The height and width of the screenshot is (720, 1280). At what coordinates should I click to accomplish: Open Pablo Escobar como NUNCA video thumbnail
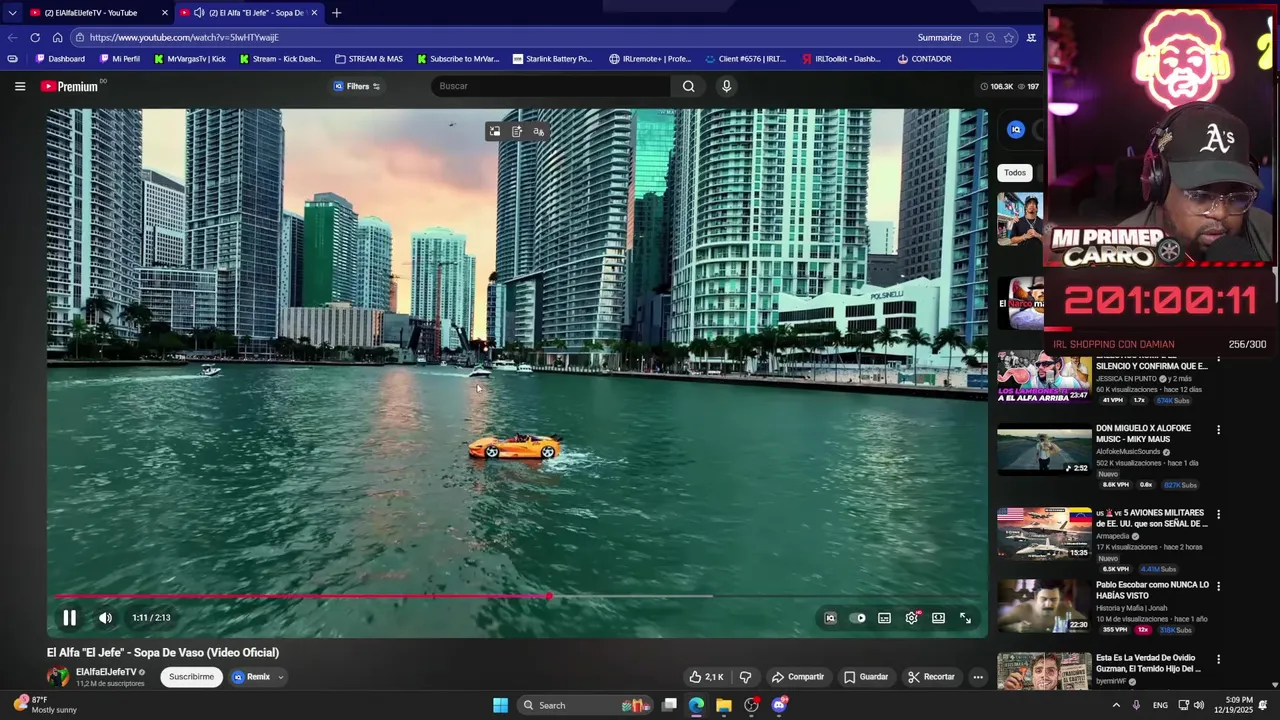[1044, 606]
